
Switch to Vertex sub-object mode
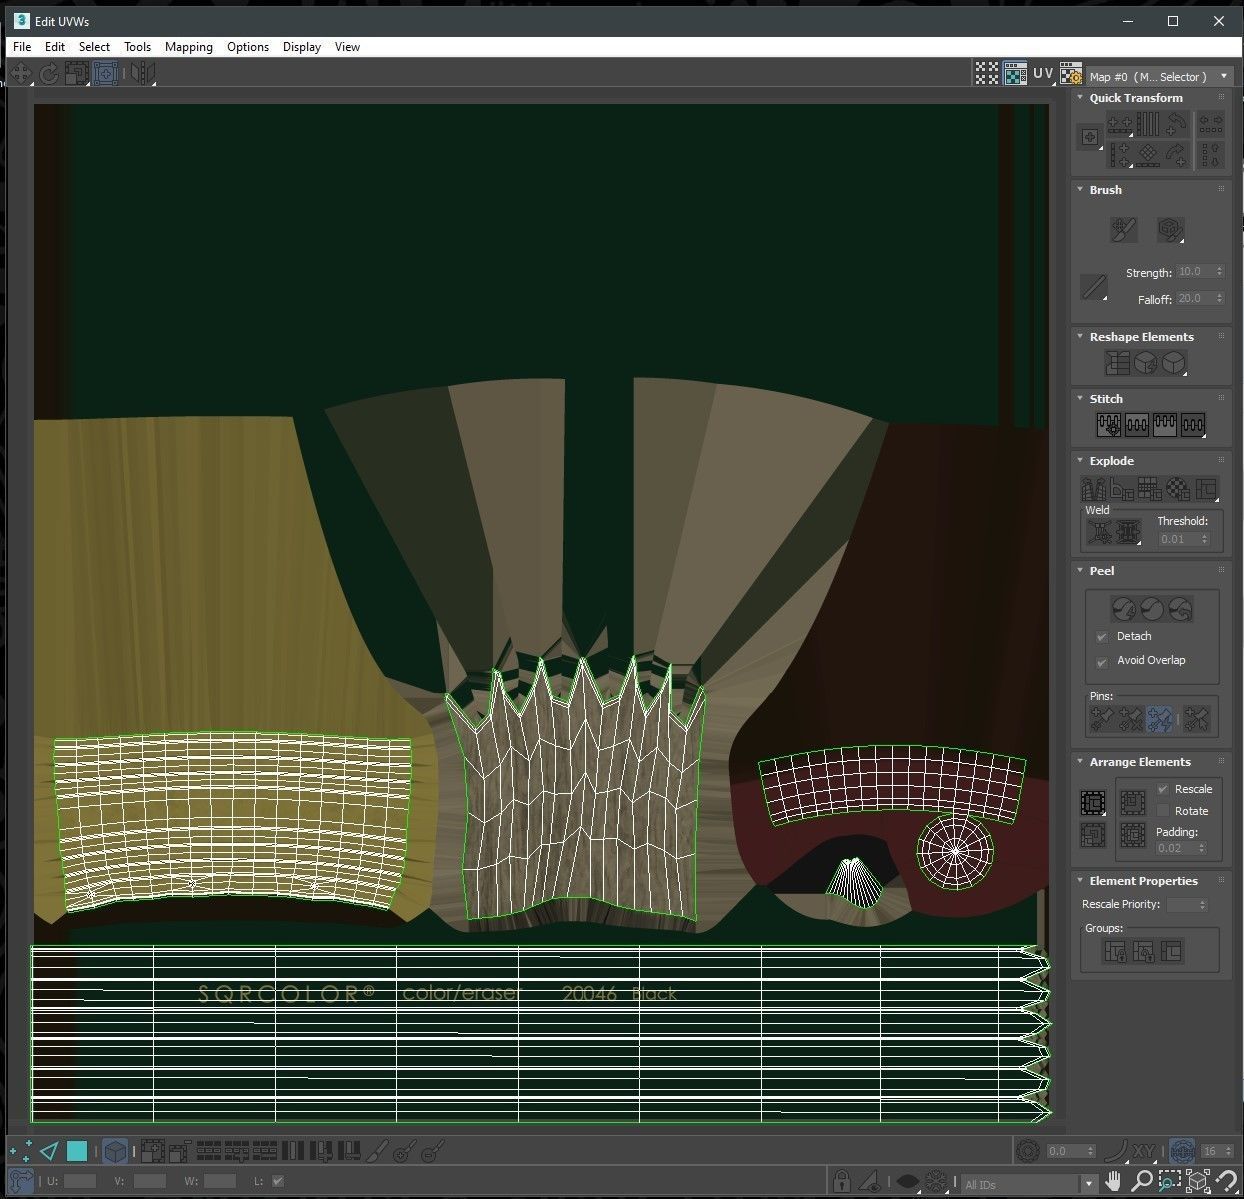coord(20,1151)
